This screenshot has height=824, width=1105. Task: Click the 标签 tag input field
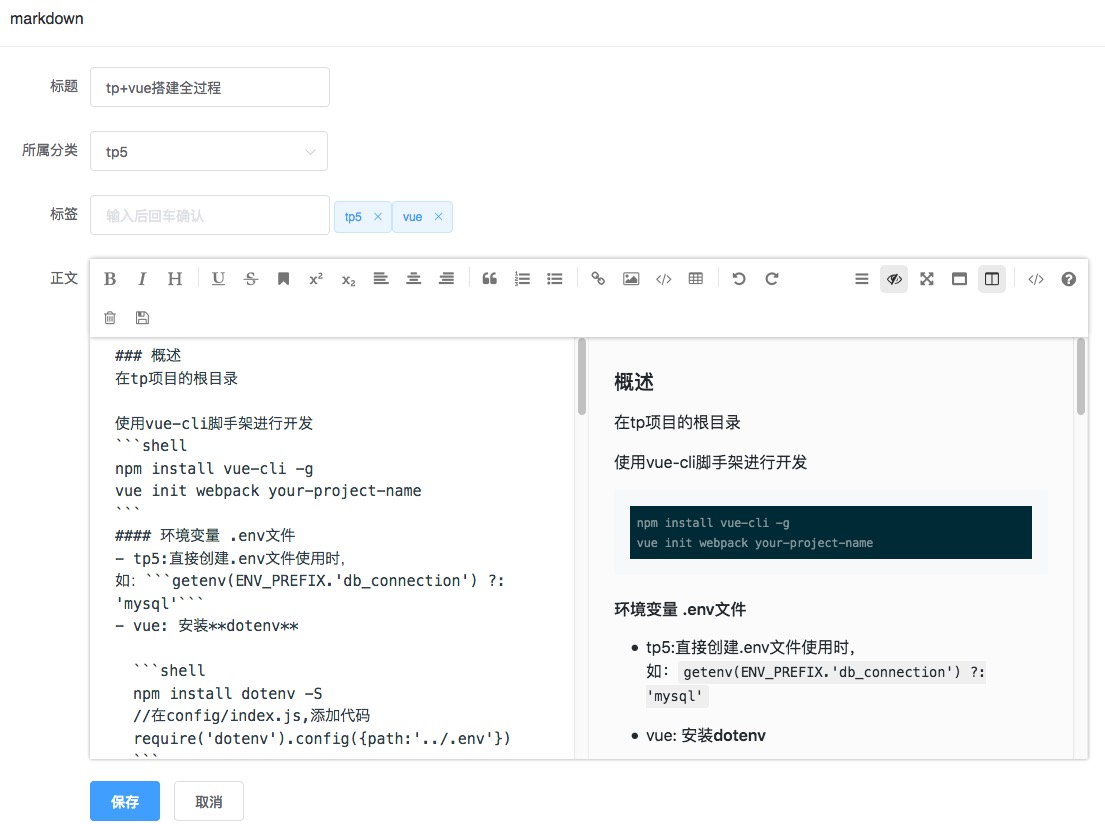pyautogui.click(x=209, y=215)
